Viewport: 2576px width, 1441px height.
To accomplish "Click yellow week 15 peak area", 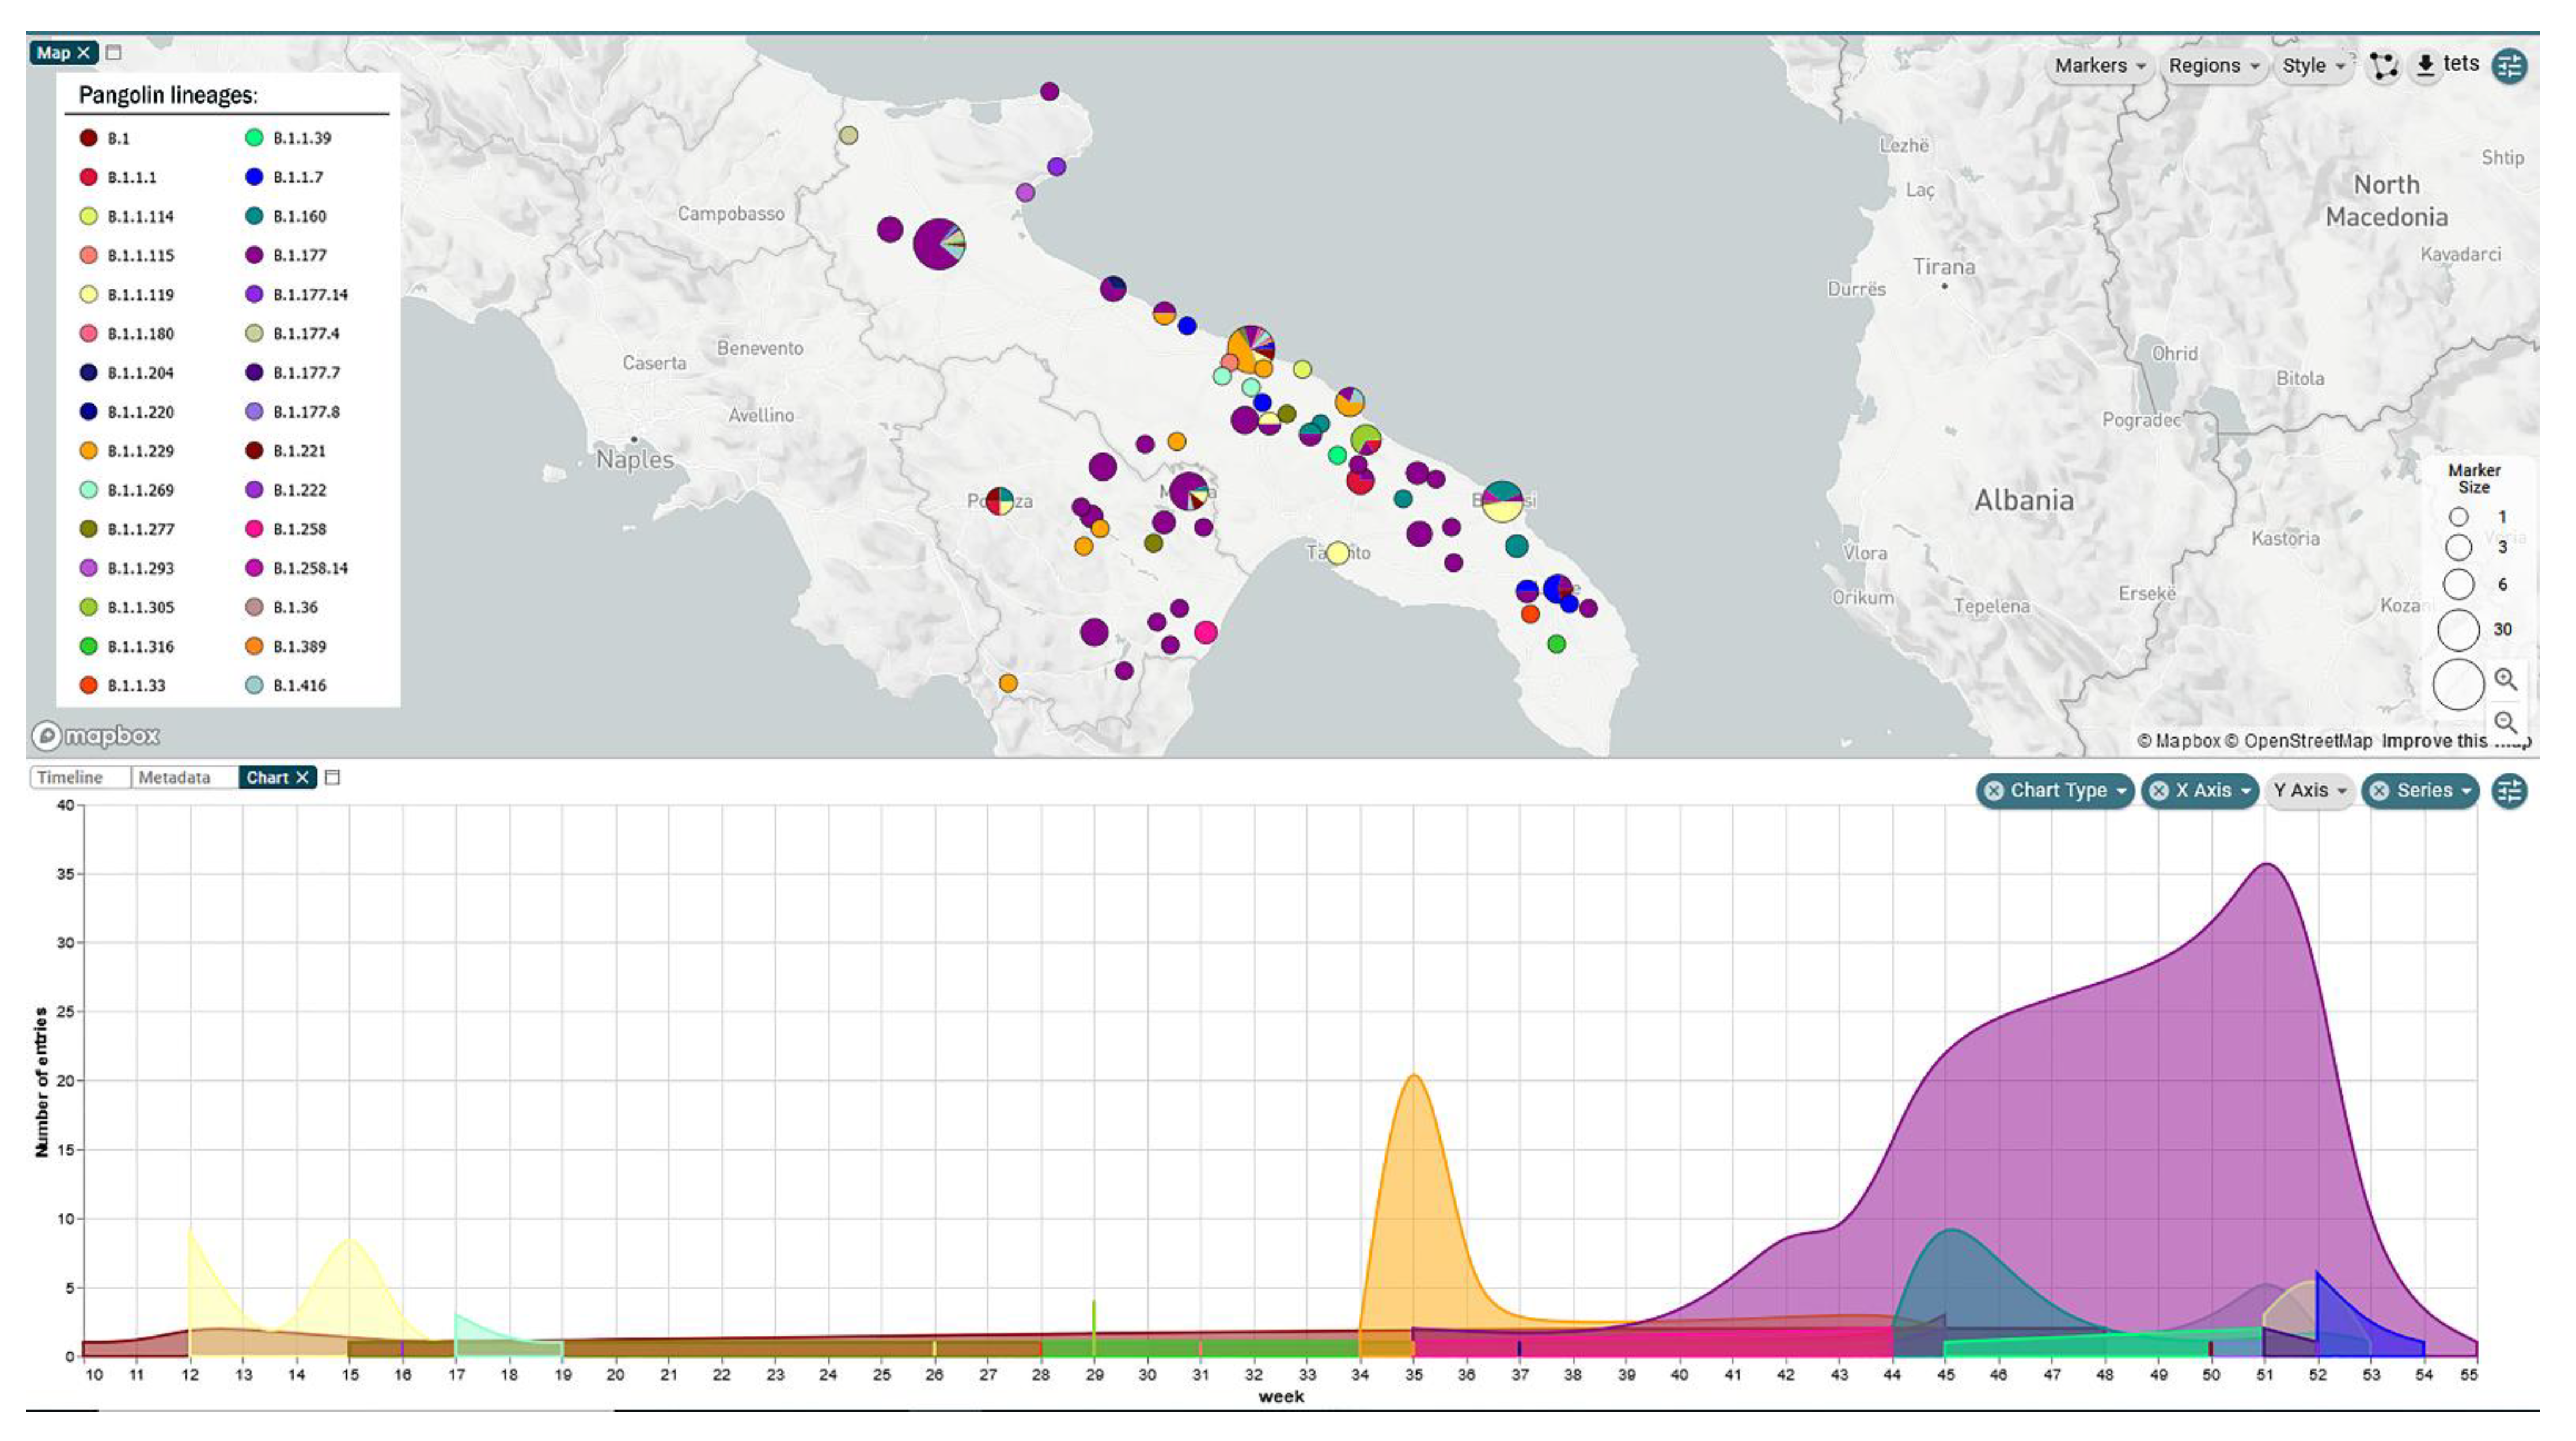I will [350, 1290].
